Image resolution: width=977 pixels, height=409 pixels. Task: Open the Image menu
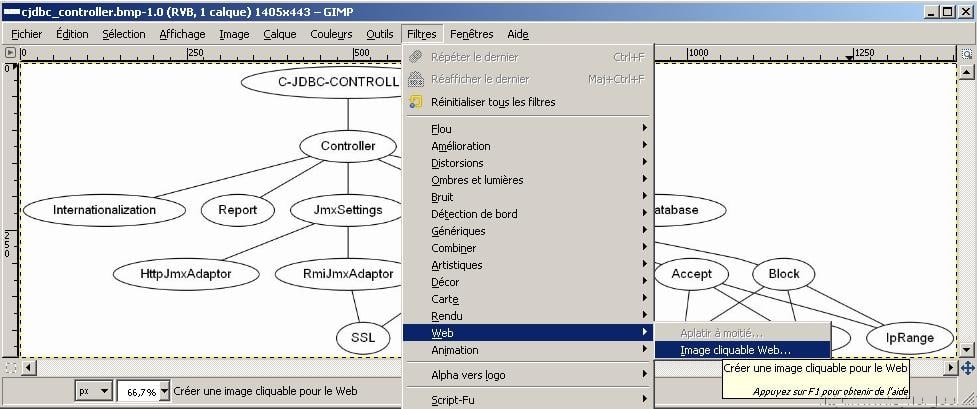[234, 34]
